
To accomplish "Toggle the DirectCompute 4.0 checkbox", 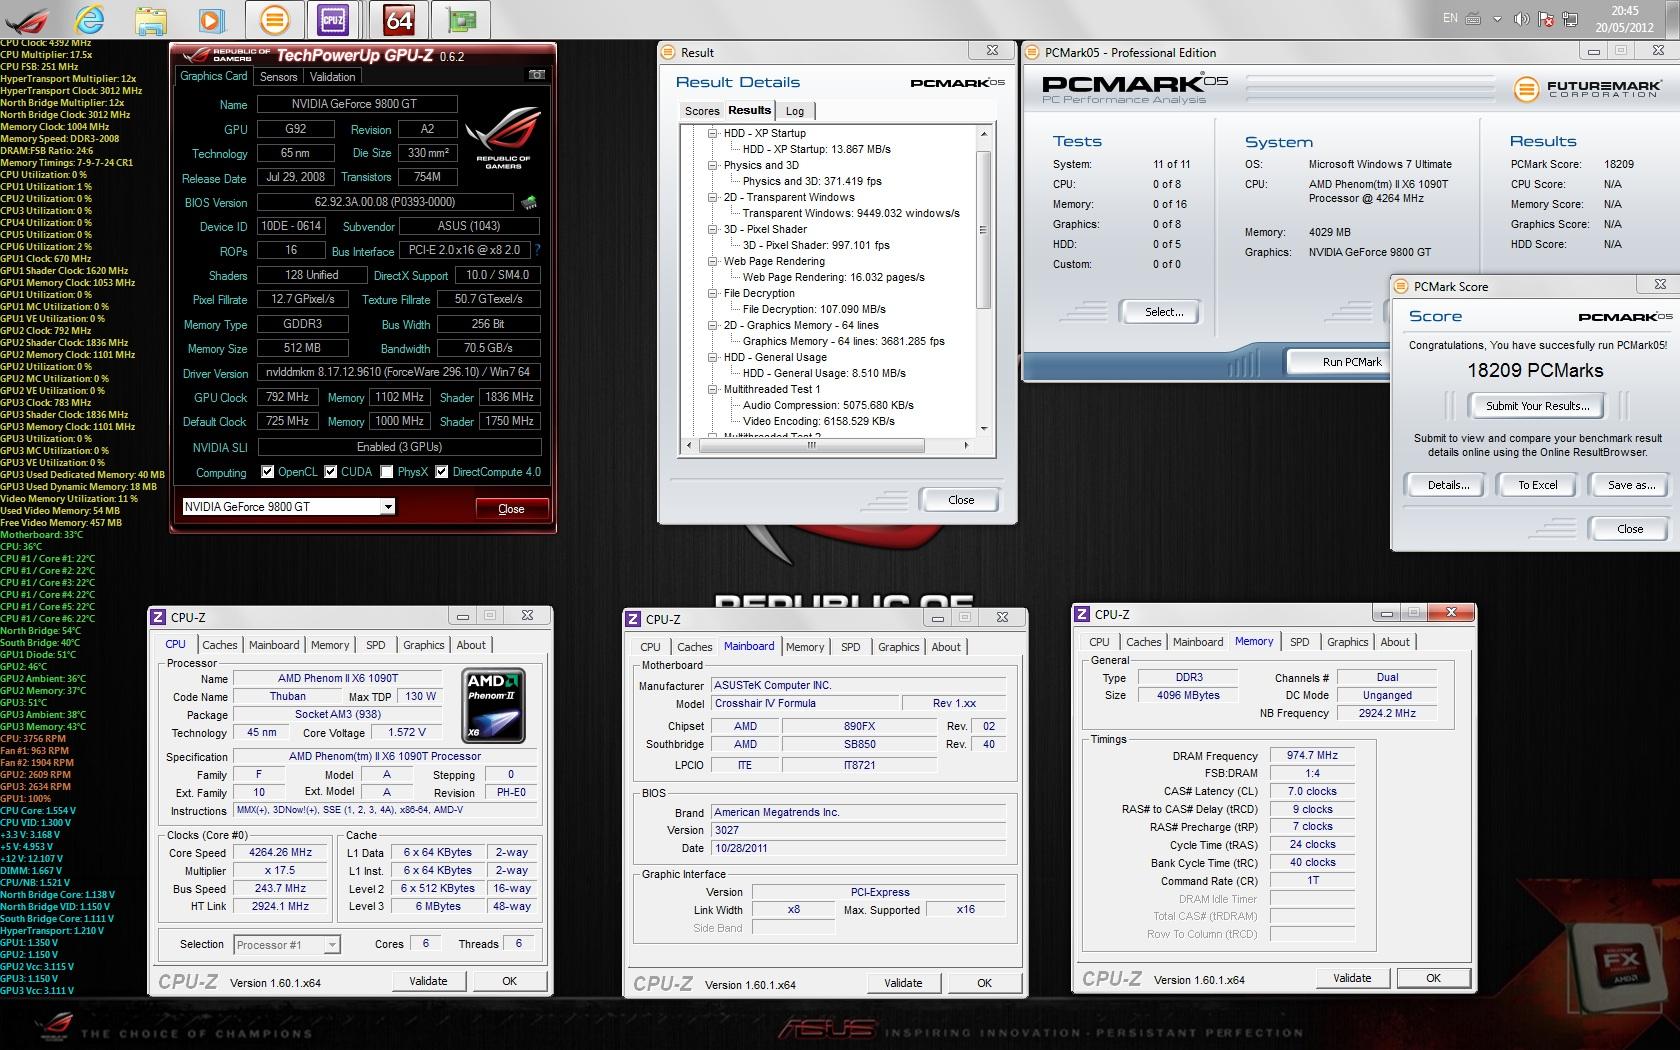I will click(x=442, y=472).
